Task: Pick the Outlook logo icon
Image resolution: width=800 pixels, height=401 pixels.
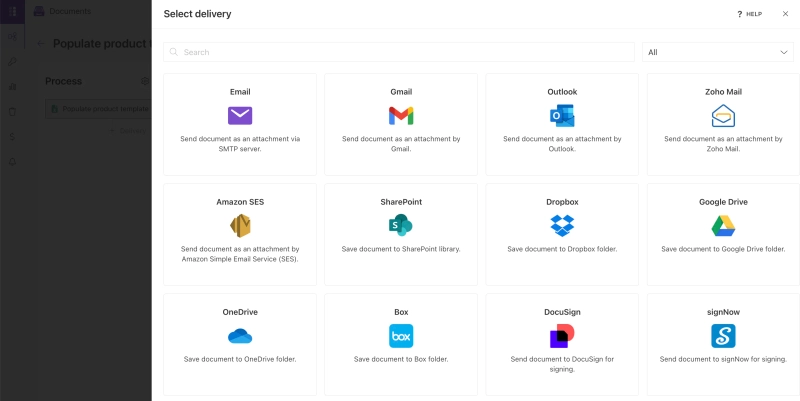Action: pos(562,116)
